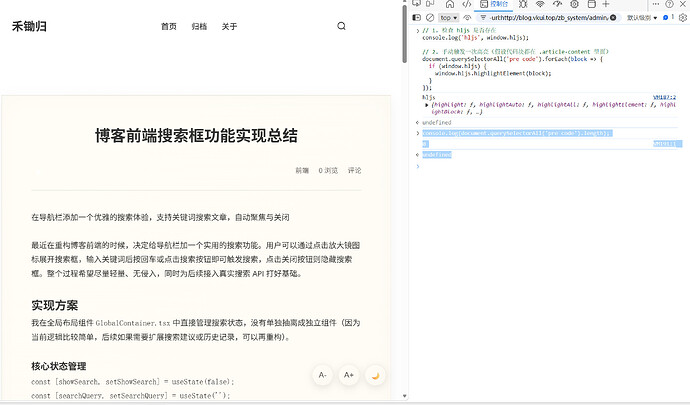The width and height of the screenshot is (690, 405).
Task: Open the blog search magnifier icon
Action: (342, 27)
